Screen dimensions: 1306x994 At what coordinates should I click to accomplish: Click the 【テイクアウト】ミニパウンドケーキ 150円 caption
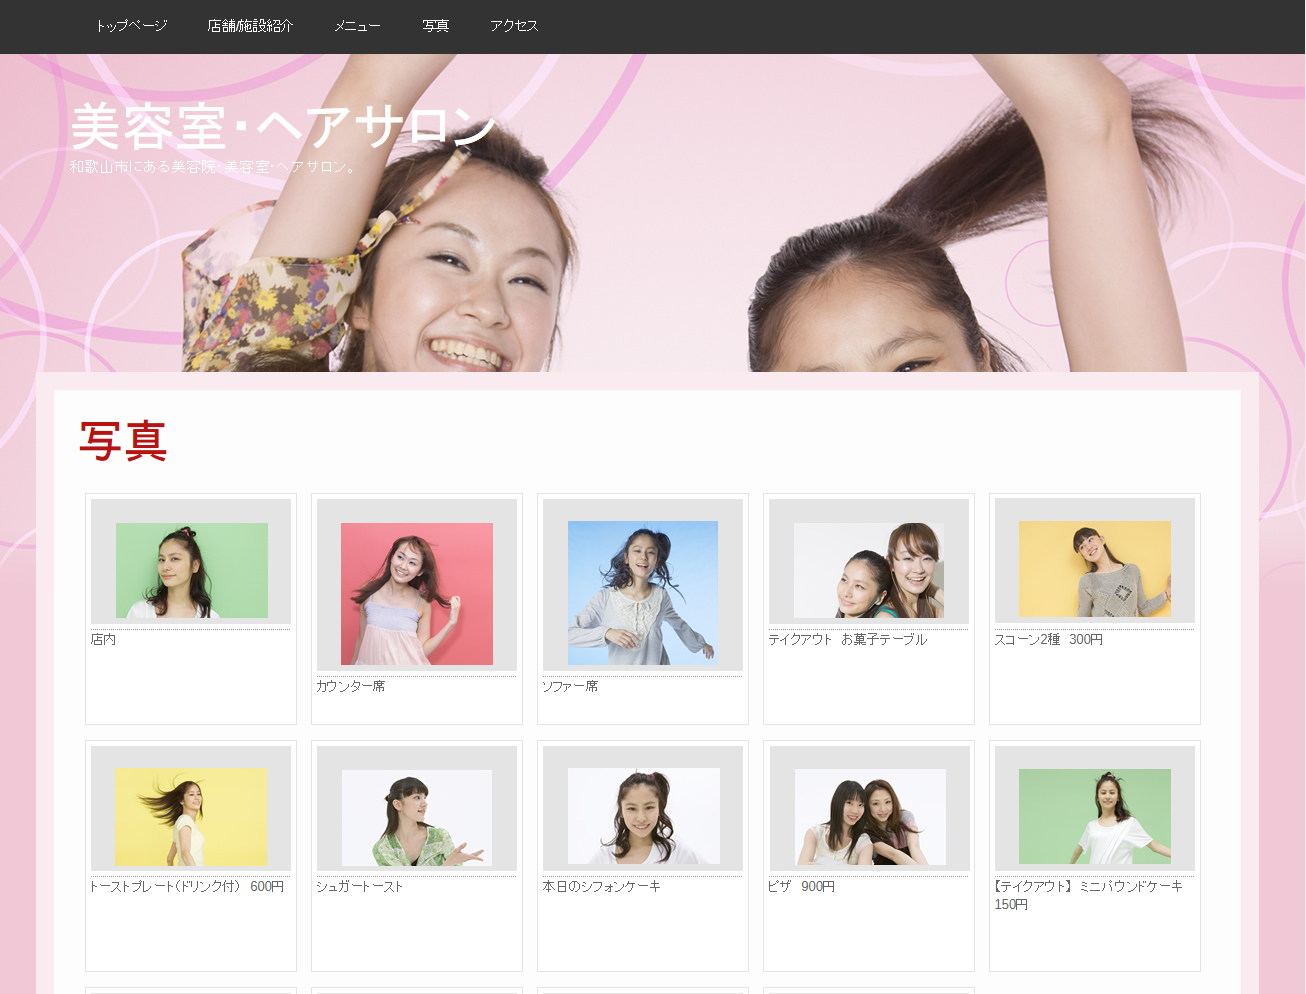point(1088,895)
